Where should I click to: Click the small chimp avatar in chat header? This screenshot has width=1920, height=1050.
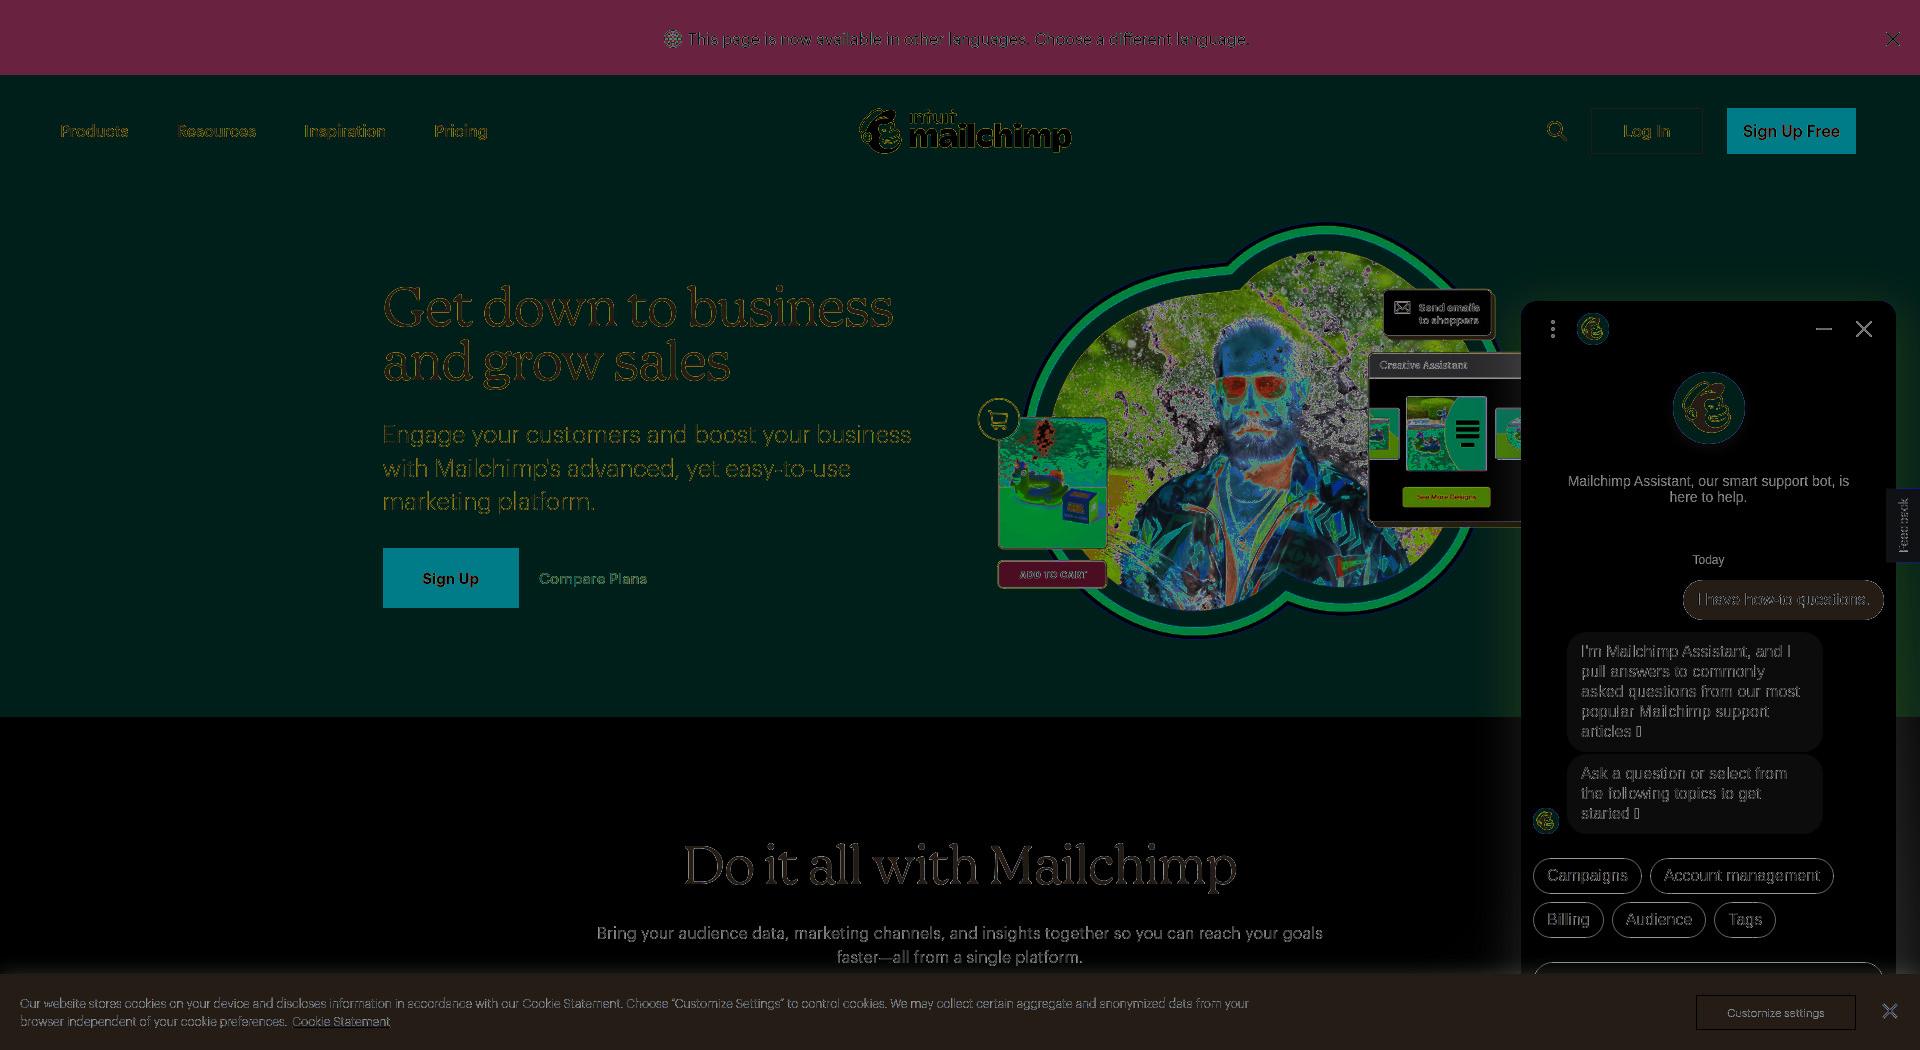pyautogui.click(x=1593, y=329)
